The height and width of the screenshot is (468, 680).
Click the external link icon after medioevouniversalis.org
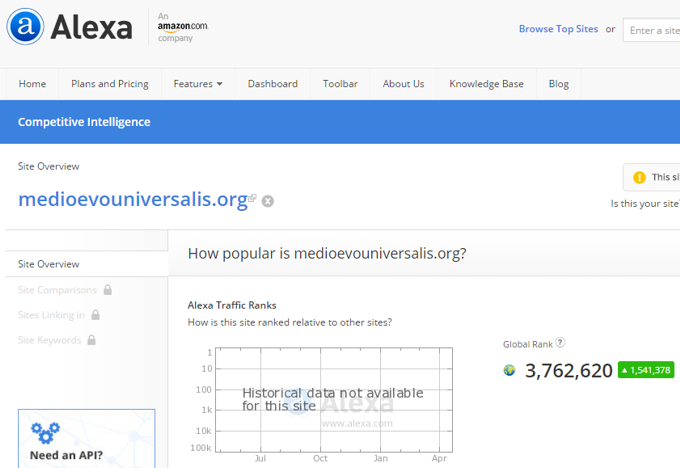(252, 198)
